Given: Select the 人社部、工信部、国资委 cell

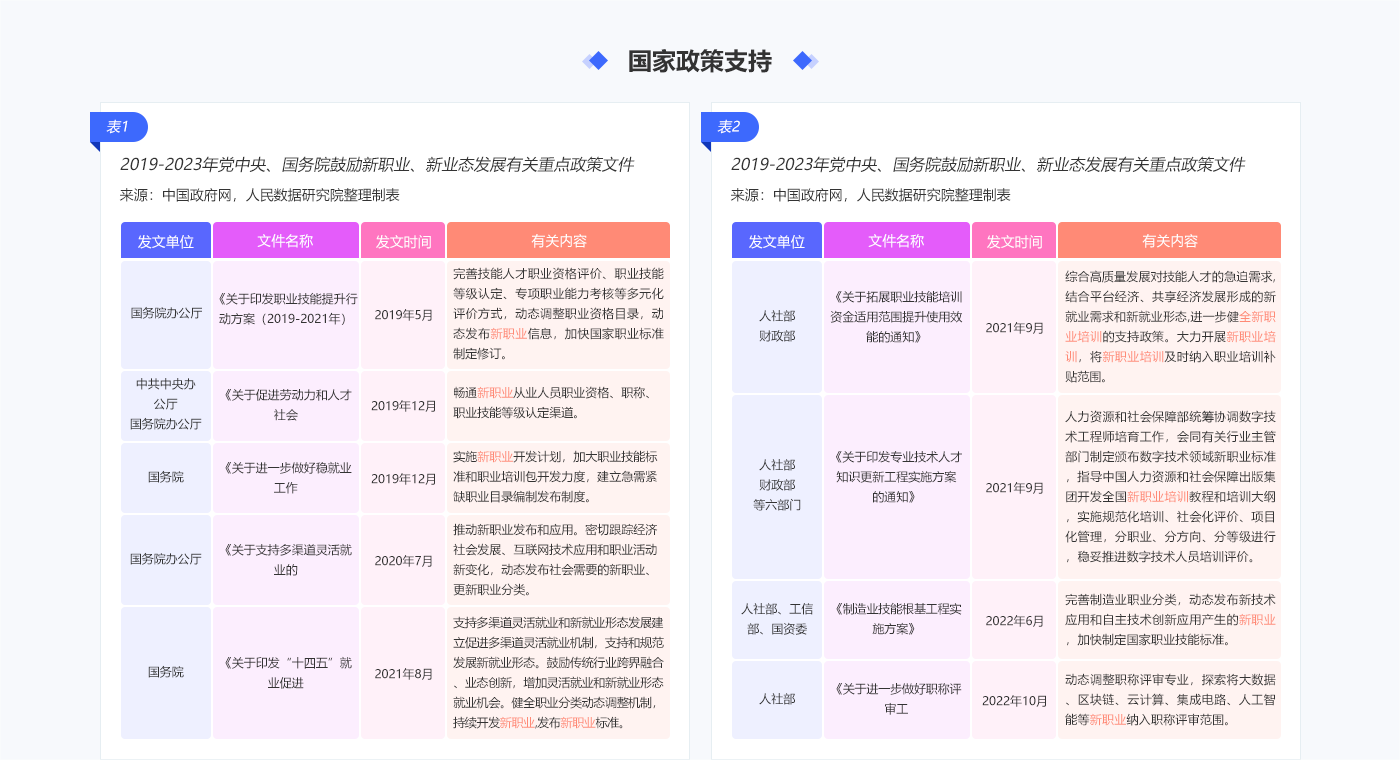Looking at the screenshot, I should coord(777,620).
